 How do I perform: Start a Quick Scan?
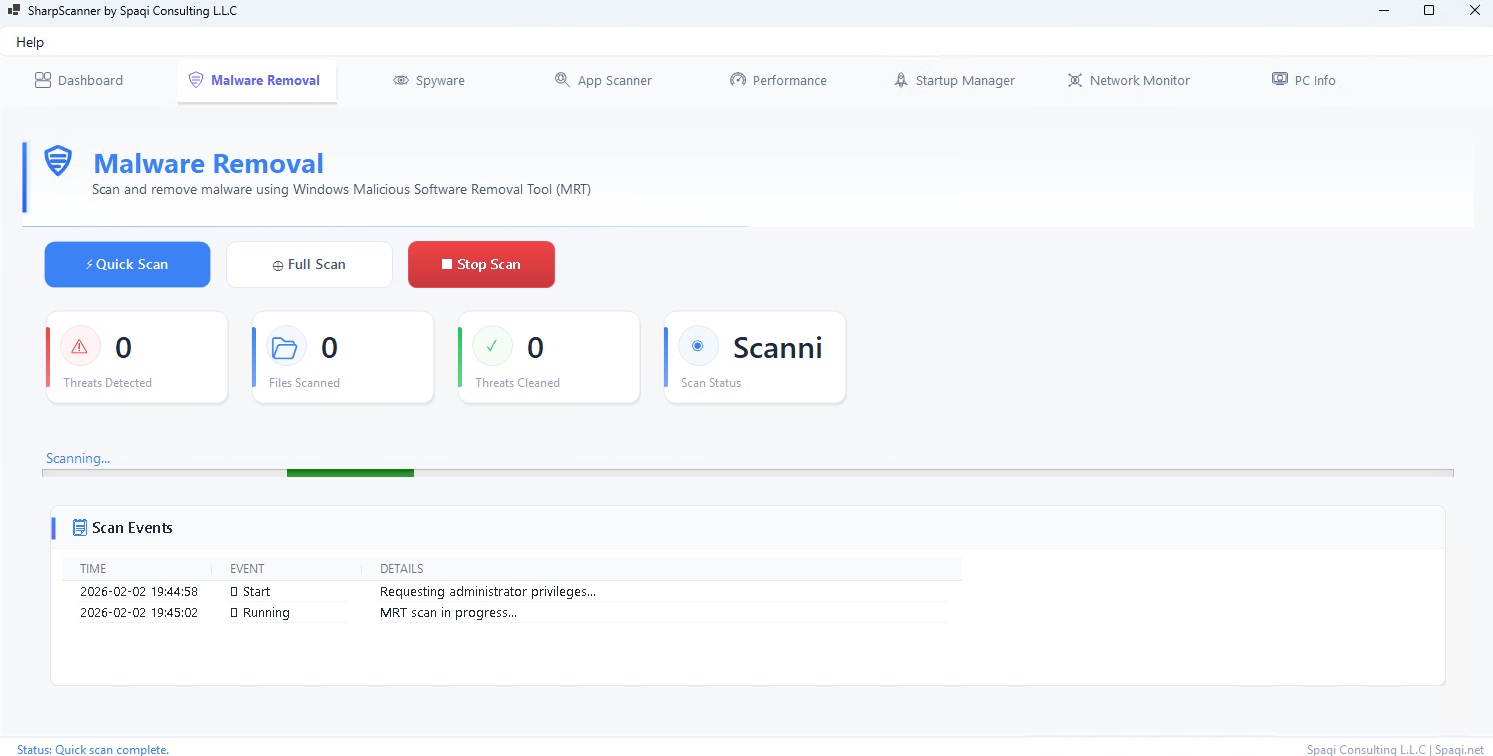tap(127, 264)
